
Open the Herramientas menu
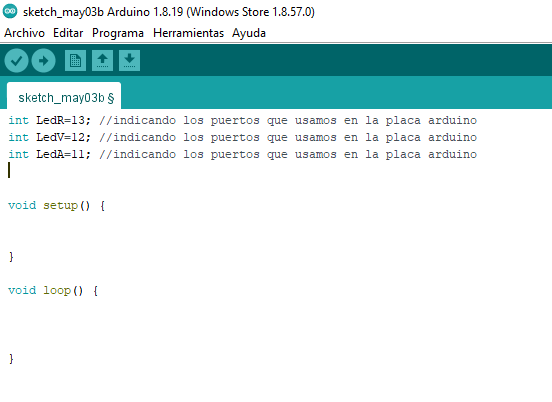tap(188, 33)
